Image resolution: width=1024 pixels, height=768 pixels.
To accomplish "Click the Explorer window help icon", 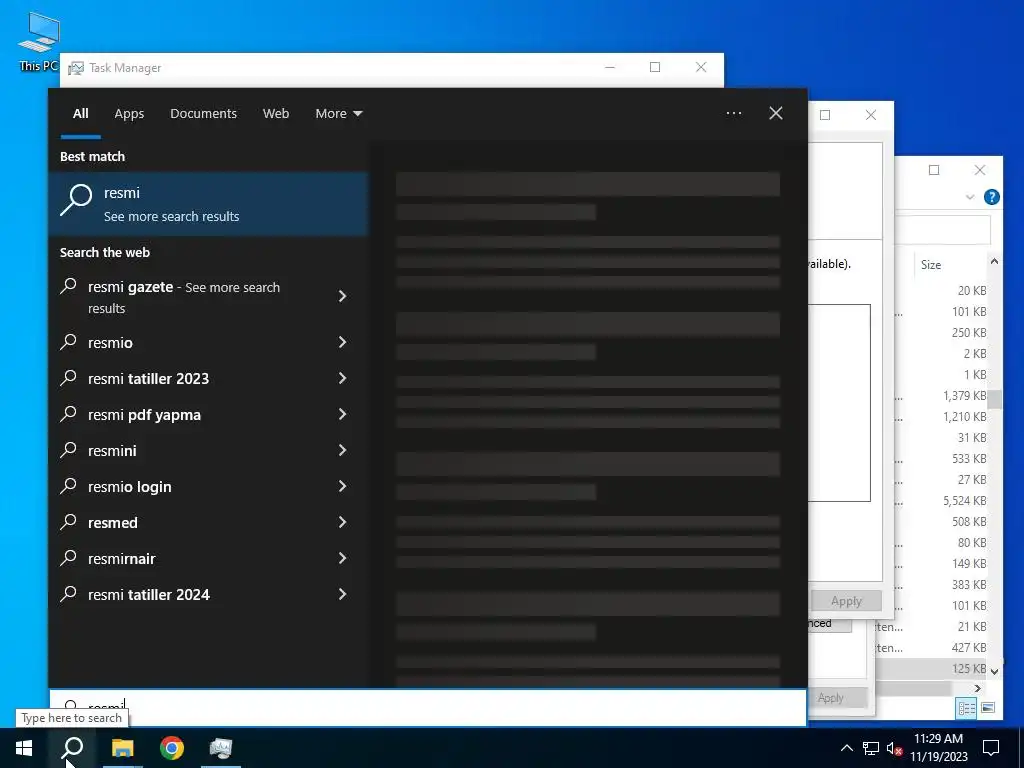I will click(x=991, y=197).
